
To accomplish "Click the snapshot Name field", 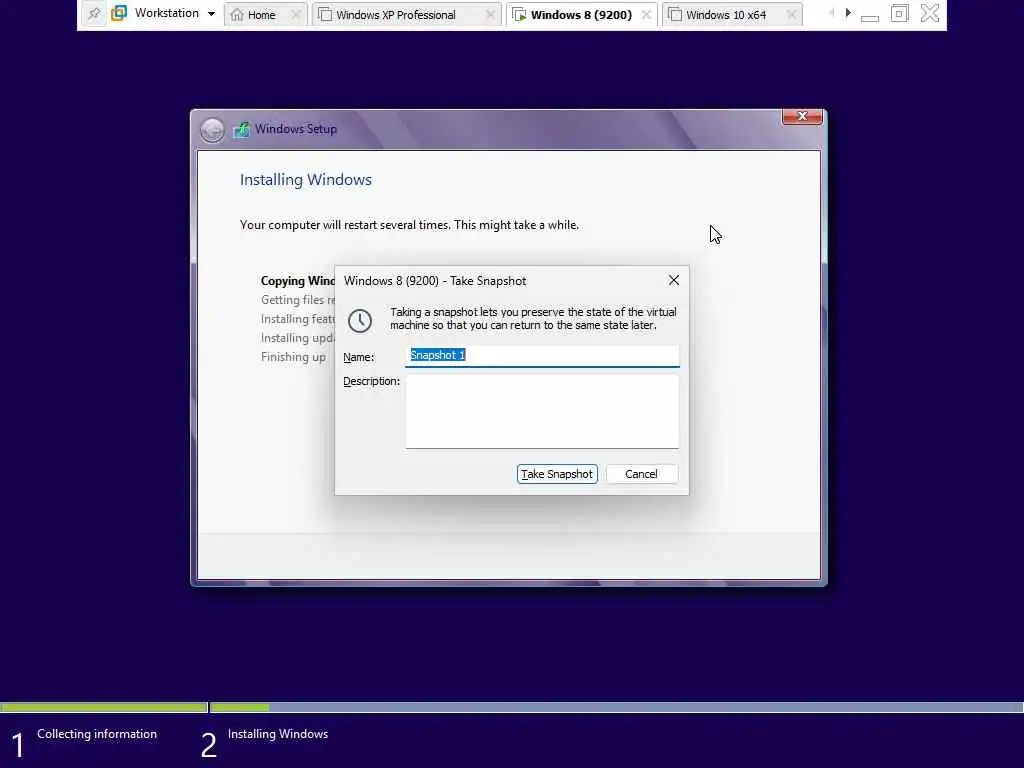I will click(542, 356).
